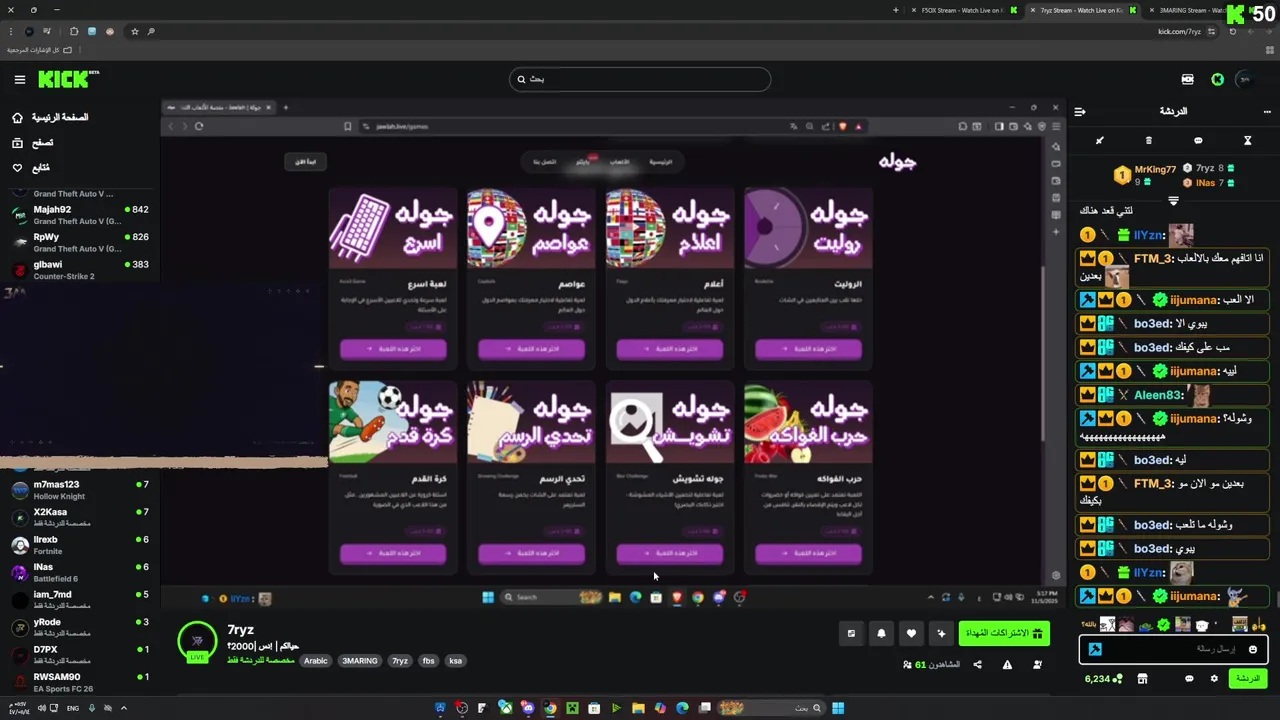Select game button under أعلام card
This screenshot has height=720, width=1280.
pos(670,349)
